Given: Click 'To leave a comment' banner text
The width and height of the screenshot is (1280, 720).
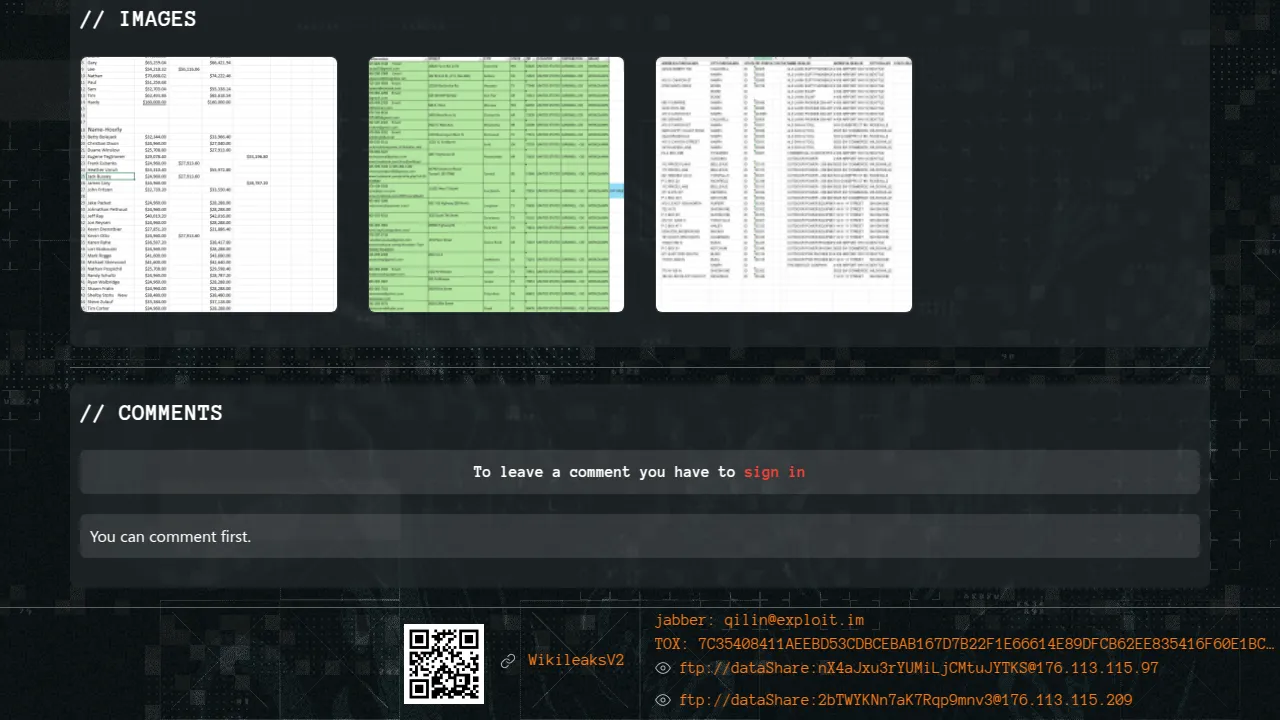Looking at the screenshot, I should (603, 472).
